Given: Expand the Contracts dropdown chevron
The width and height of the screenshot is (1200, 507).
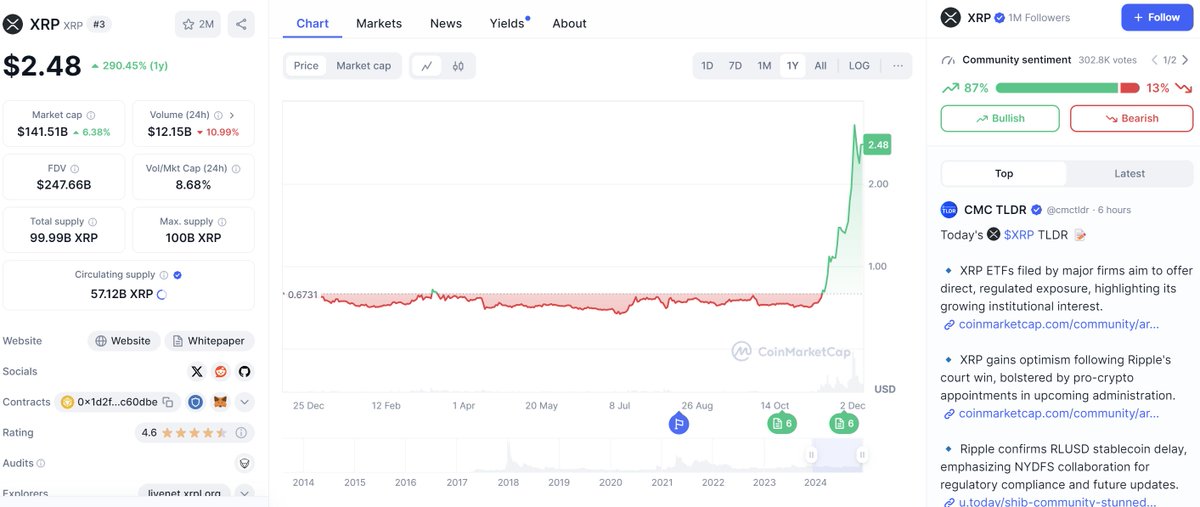Looking at the screenshot, I should pyautogui.click(x=244, y=402).
